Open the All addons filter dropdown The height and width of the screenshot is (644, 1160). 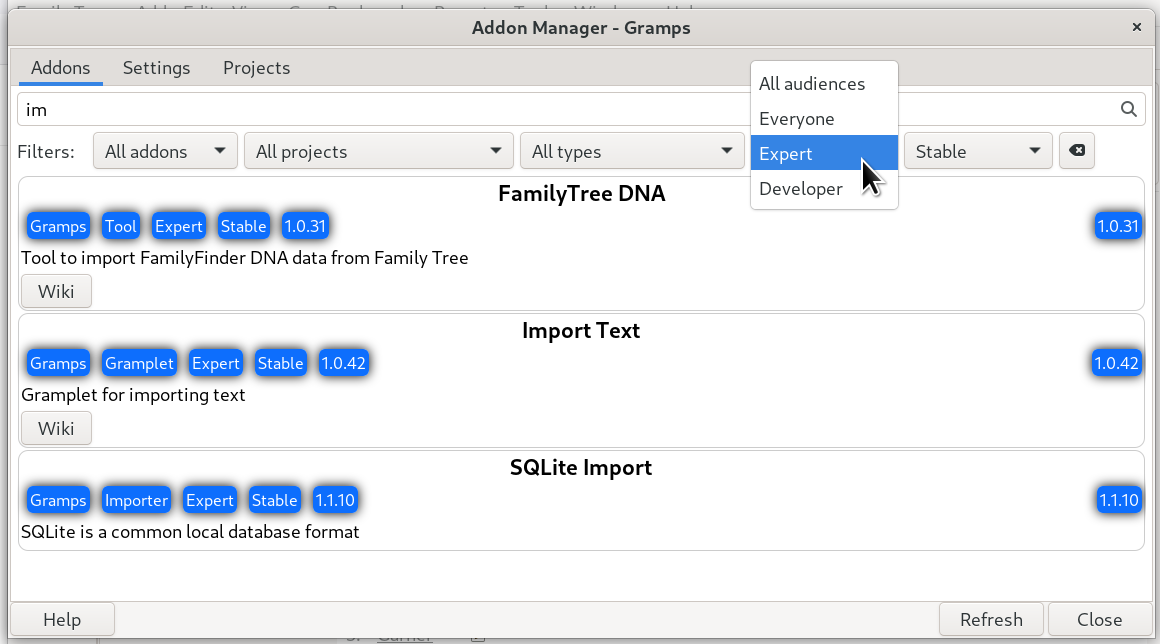[x=165, y=152]
